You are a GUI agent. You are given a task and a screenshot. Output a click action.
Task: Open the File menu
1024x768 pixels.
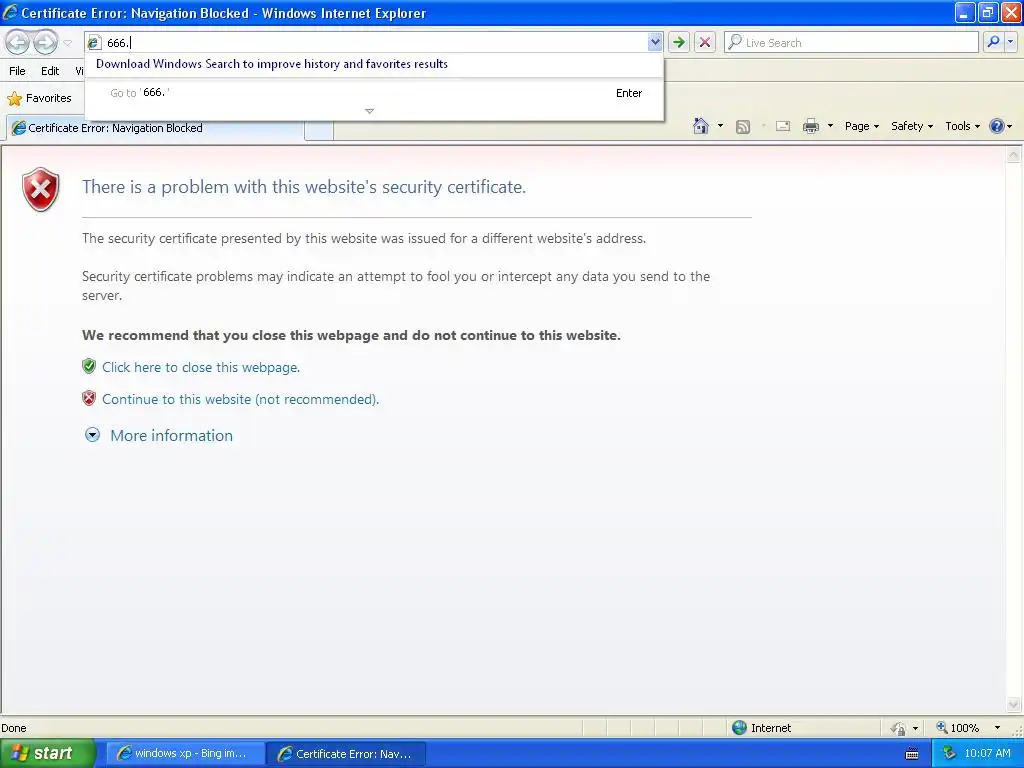18,71
